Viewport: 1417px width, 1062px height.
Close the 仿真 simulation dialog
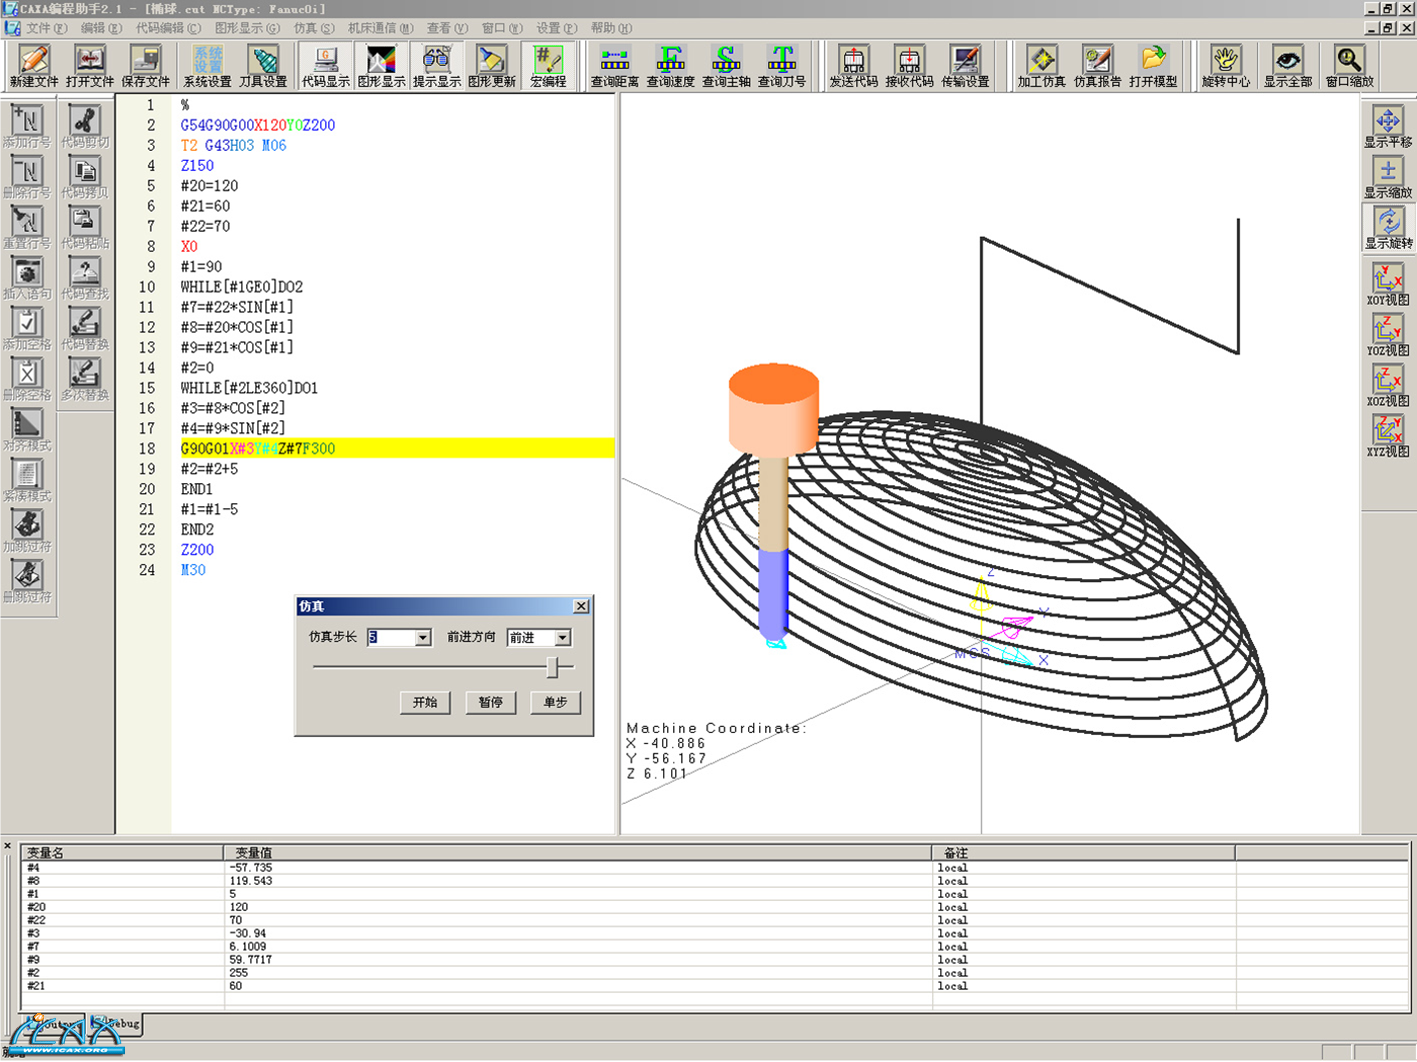pyautogui.click(x=581, y=607)
